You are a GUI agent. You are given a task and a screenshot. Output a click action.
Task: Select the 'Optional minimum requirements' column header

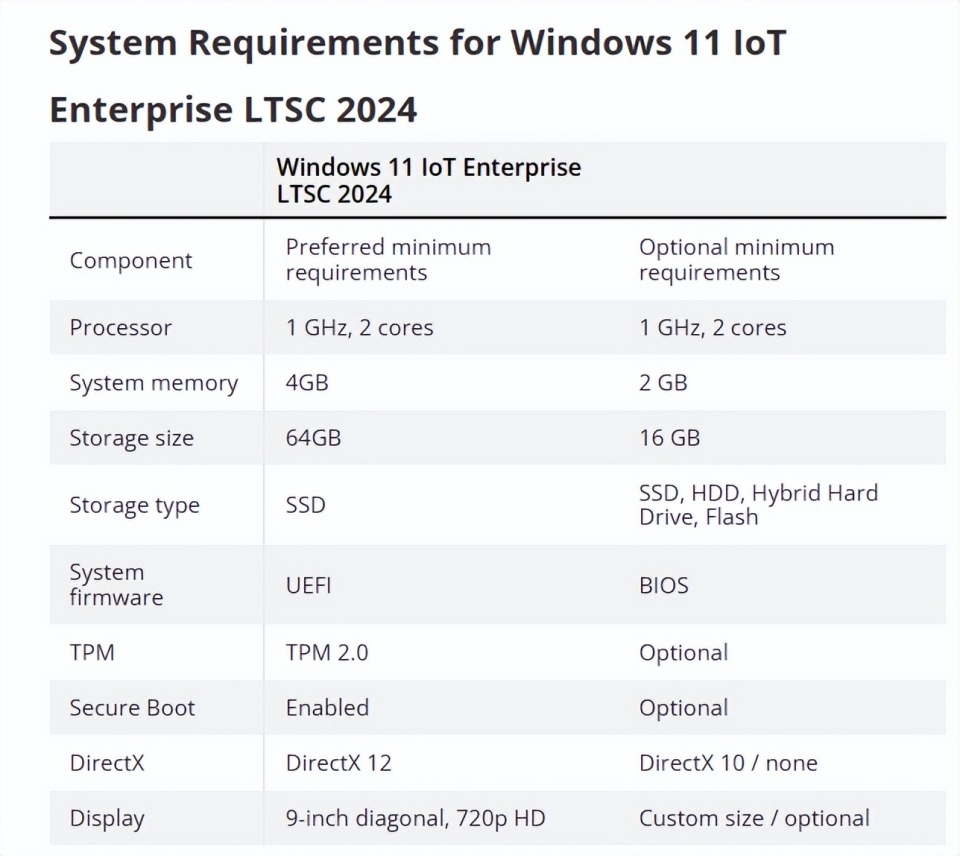pos(736,259)
